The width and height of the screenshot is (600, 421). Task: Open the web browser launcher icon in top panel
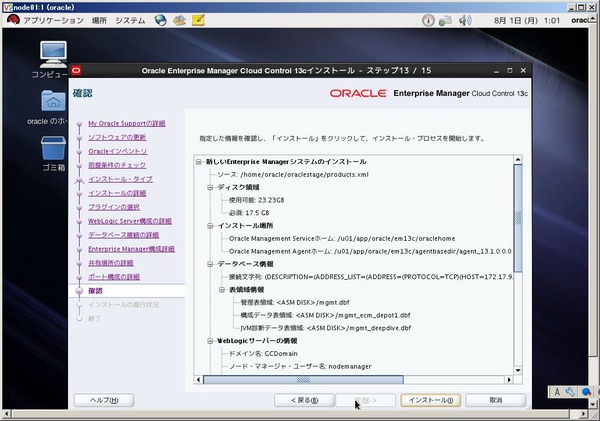(x=160, y=20)
